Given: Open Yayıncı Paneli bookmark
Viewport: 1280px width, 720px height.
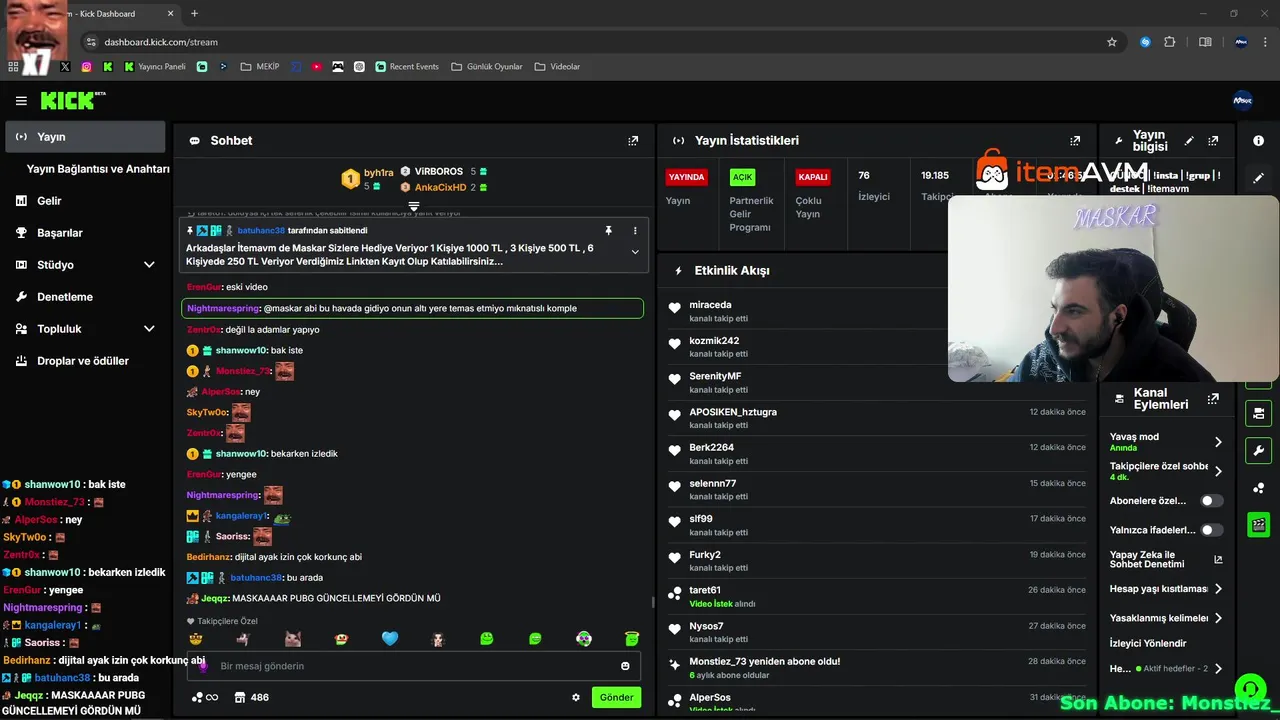Looking at the screenshot, I should pyautogui.click(x=155, y=67).
